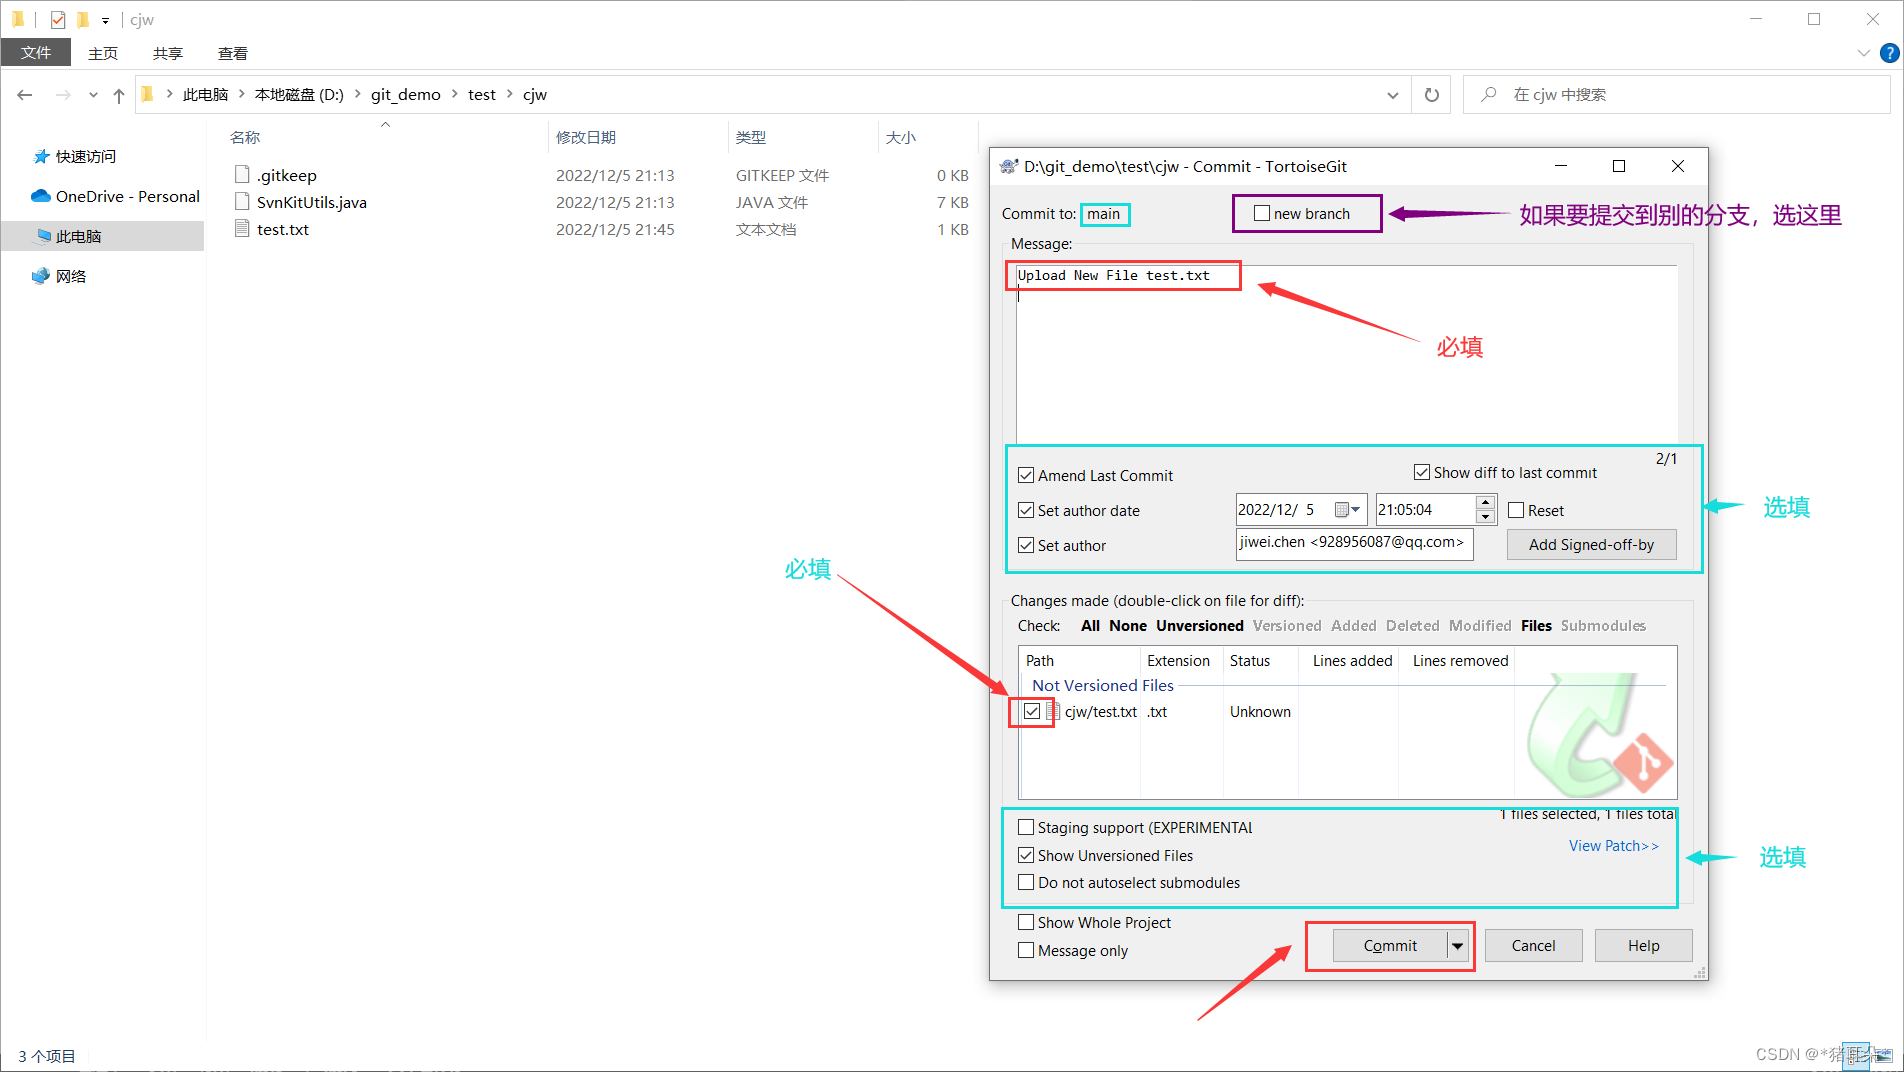Click 本地磁盘 (D:) in the breadcrumb
Image resolution: width=1904 pixels, height=1072 pixels.
299,95
